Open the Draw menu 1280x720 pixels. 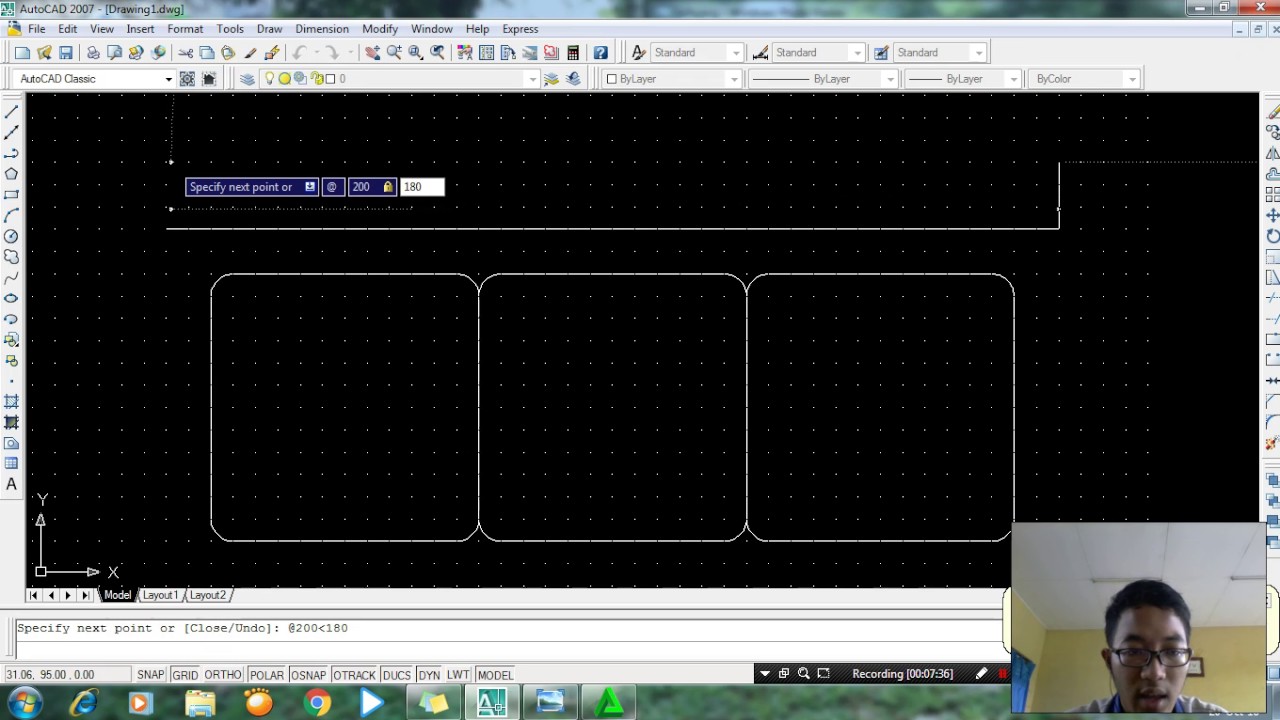click(x=269, y=29)
